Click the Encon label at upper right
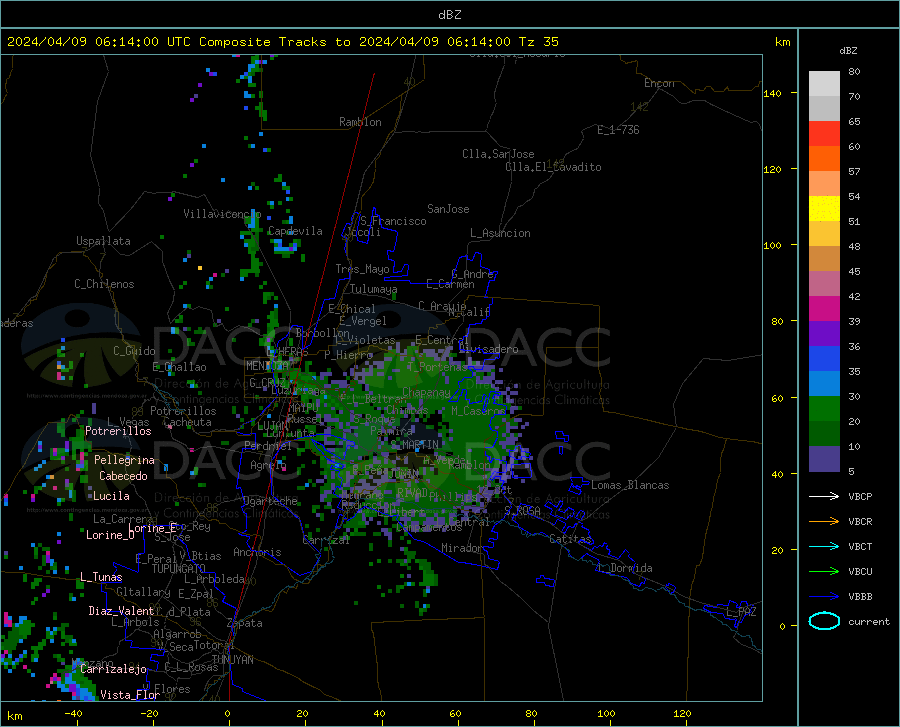900x727 pixels. [659, 83]
